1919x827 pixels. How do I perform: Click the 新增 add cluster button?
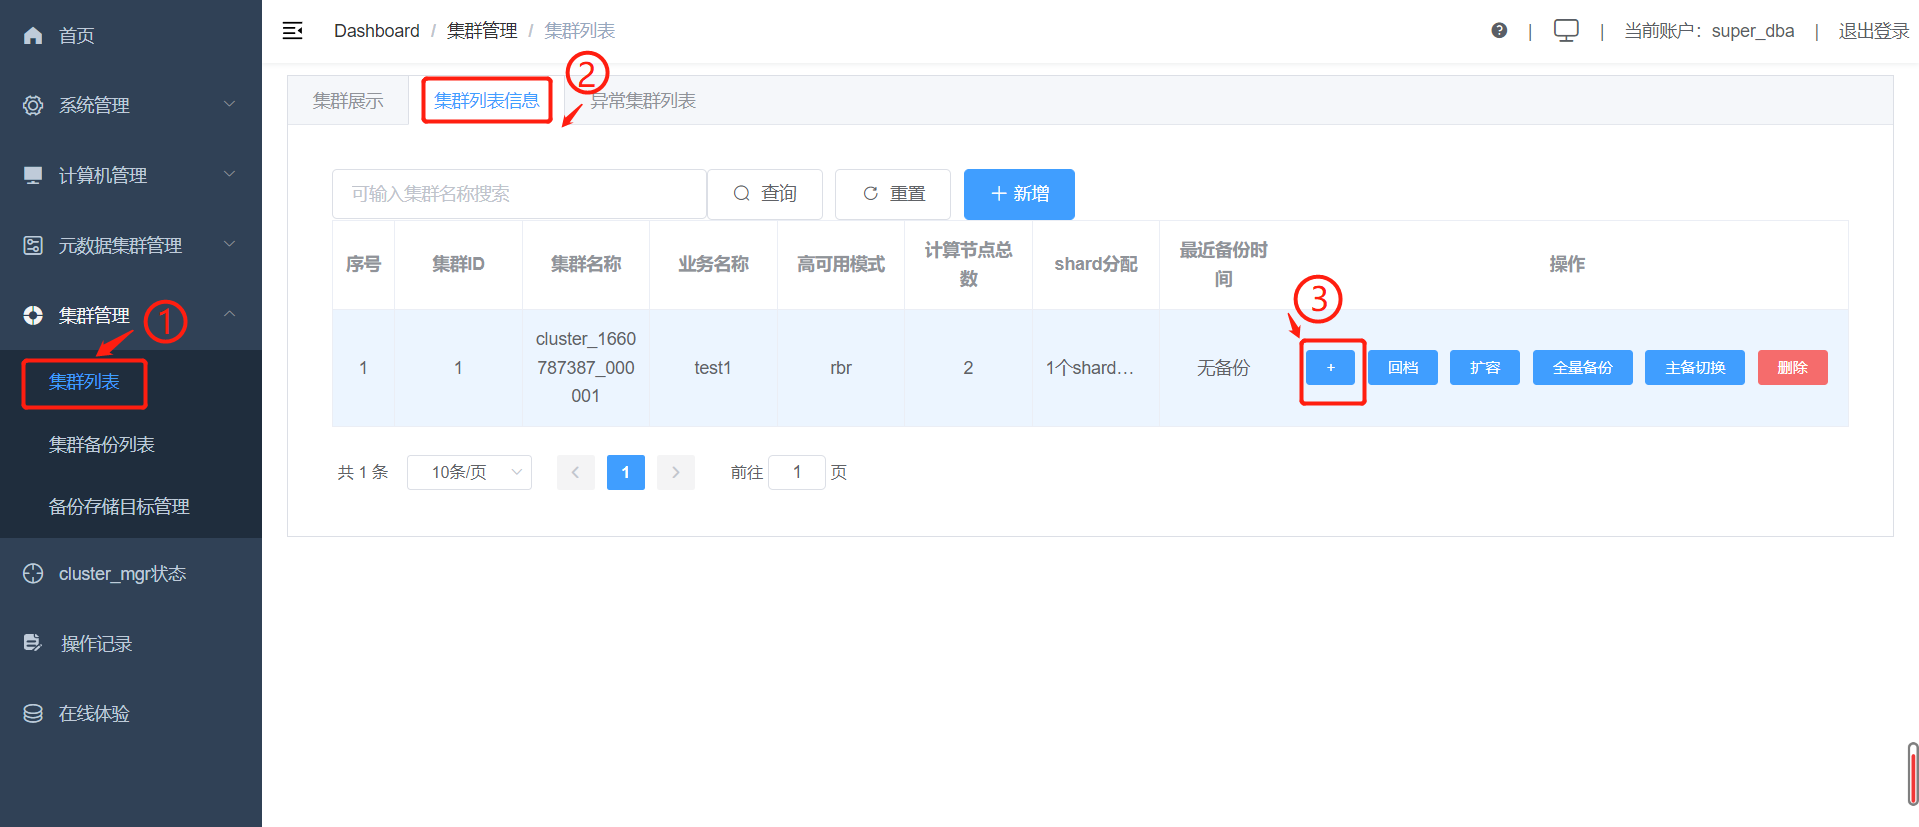1019,194
